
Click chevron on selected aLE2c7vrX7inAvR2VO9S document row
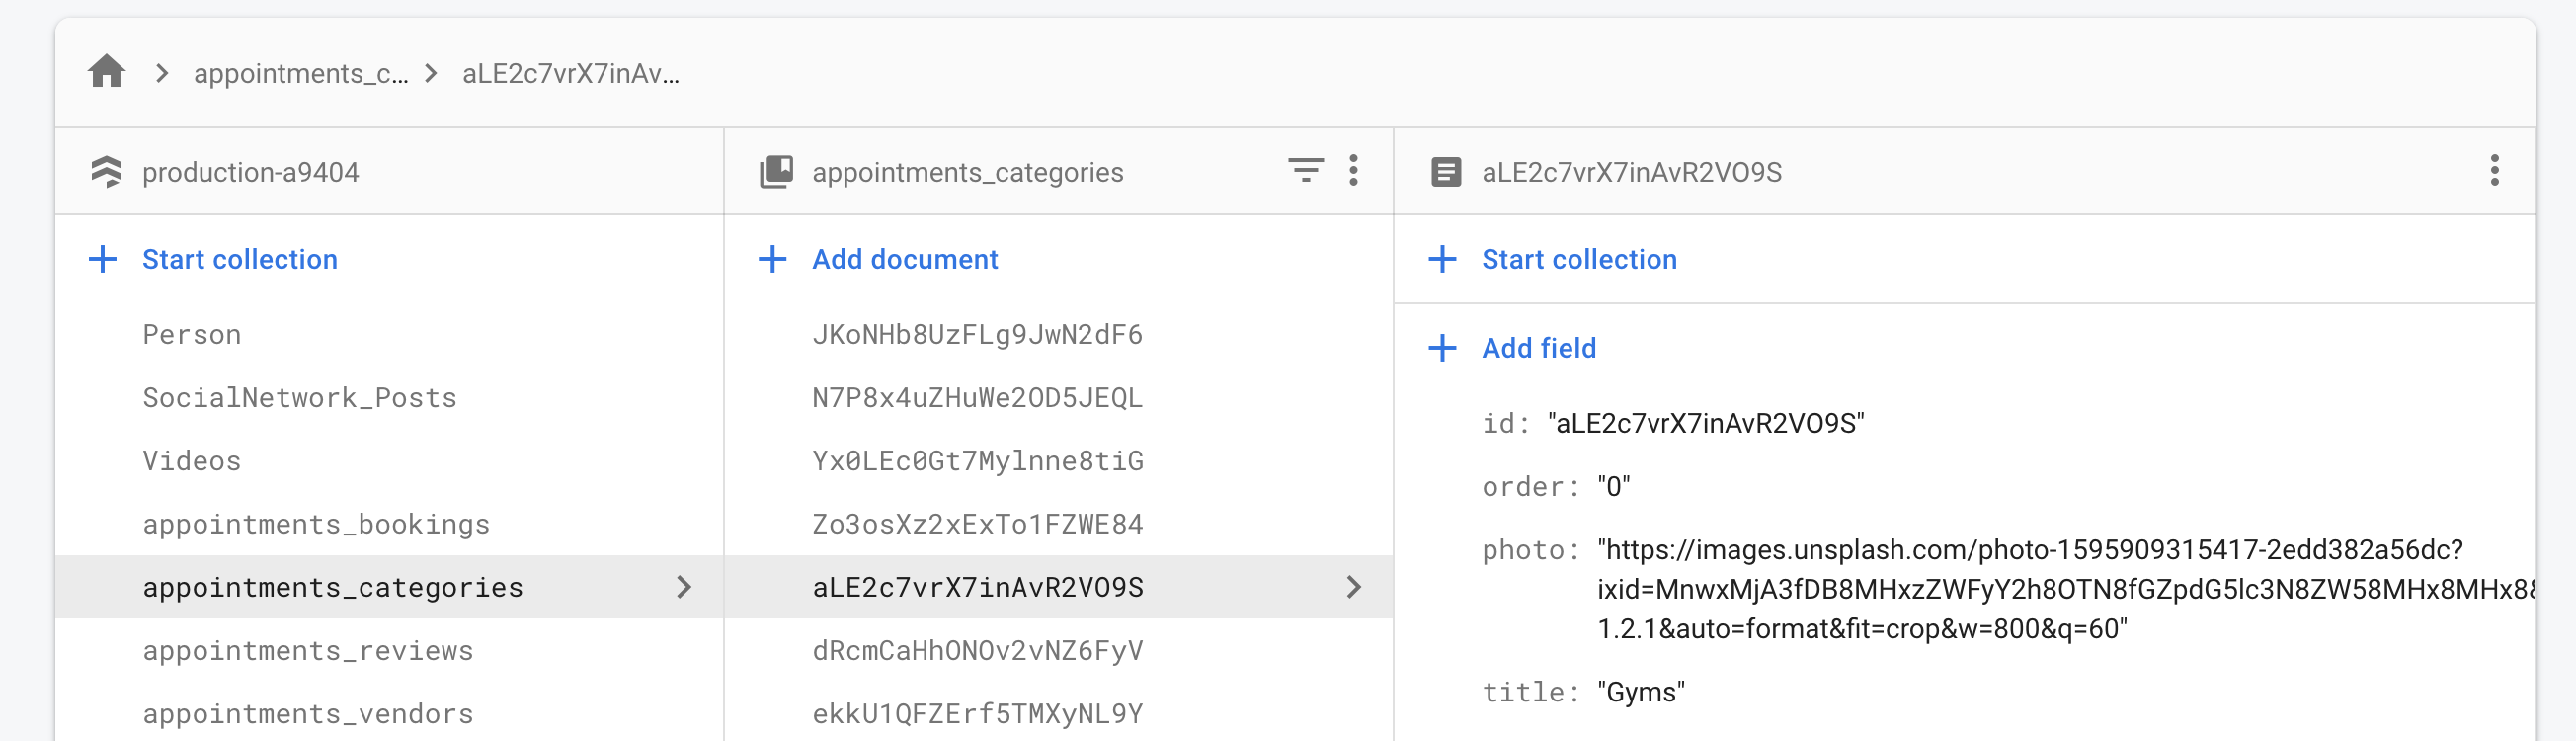point(1353,587)
